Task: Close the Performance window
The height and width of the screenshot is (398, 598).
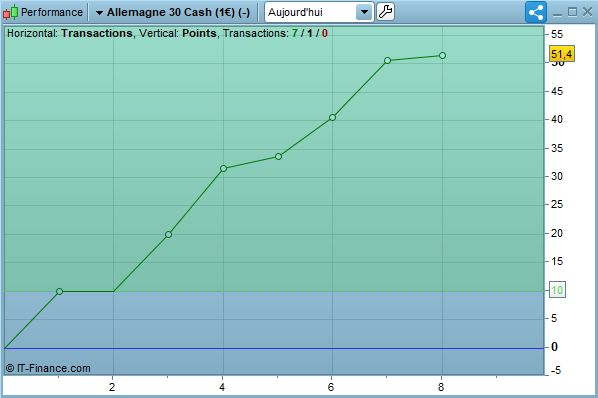Action: [x=587, y=12]
